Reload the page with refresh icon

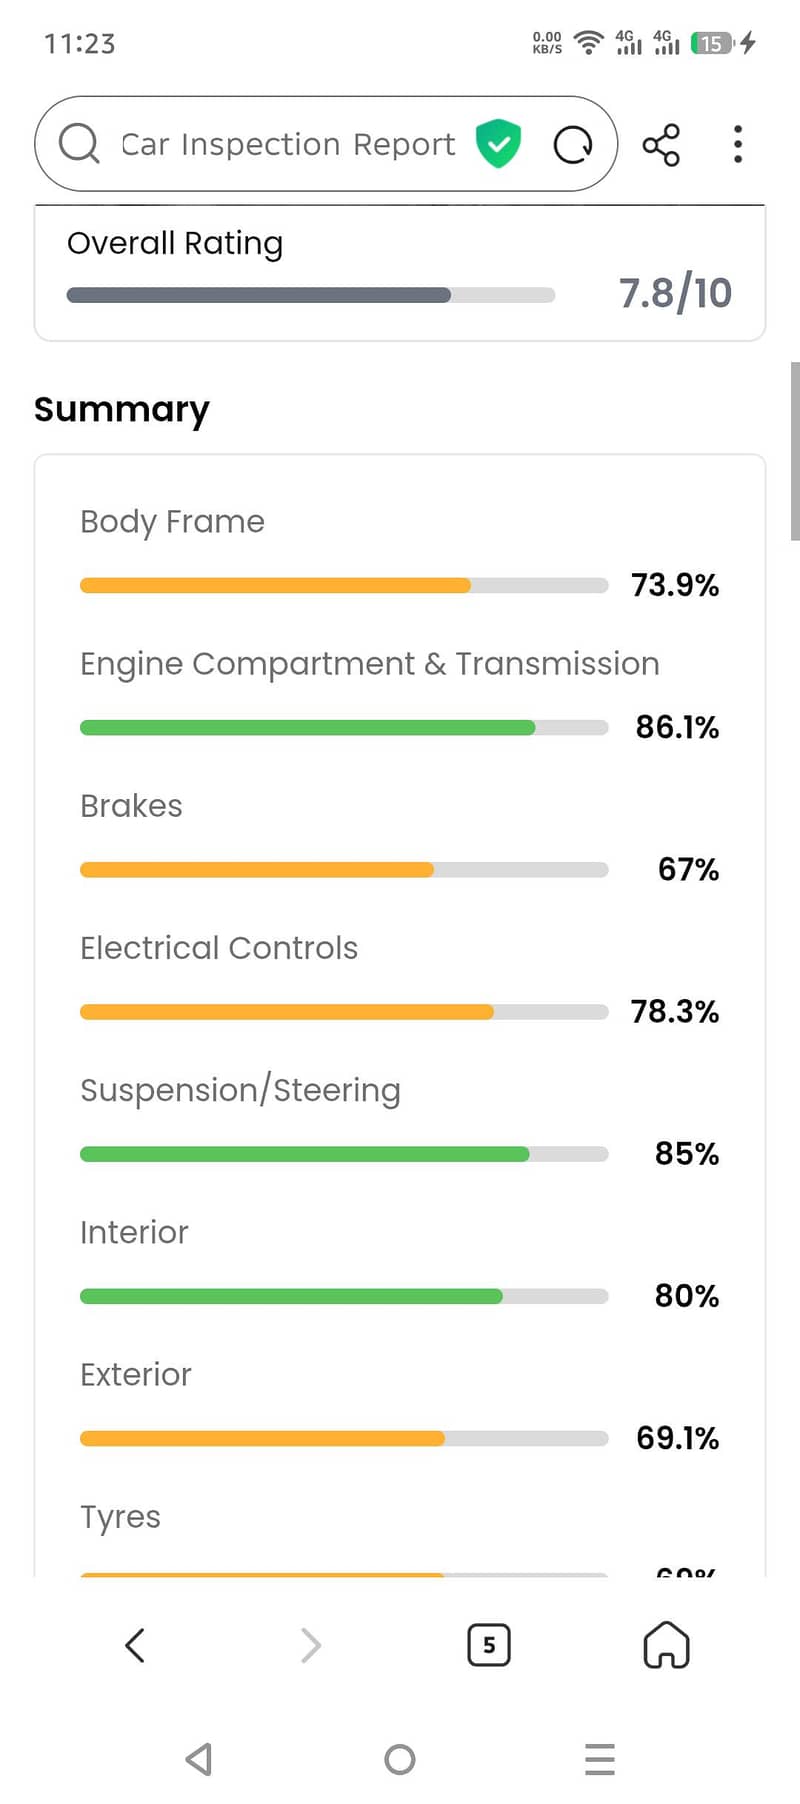tap(573, 144)
